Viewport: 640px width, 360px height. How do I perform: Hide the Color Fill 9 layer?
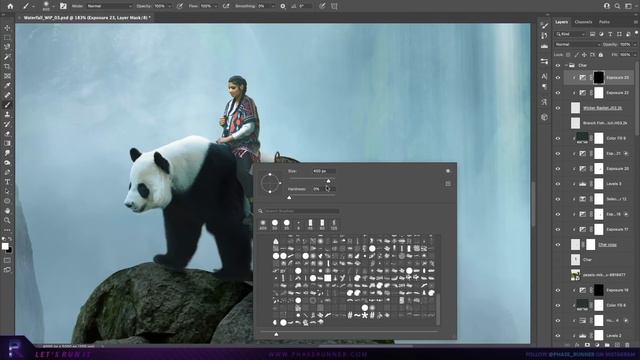tap(558, 138)
